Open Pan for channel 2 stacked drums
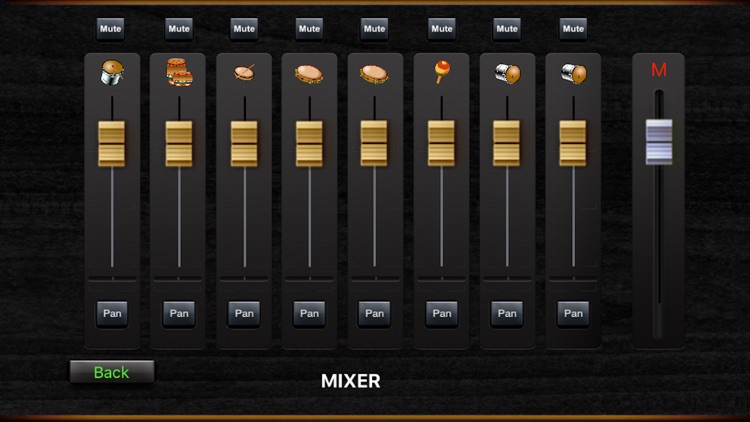The image size is (750, 422). [x=179, y=313]
